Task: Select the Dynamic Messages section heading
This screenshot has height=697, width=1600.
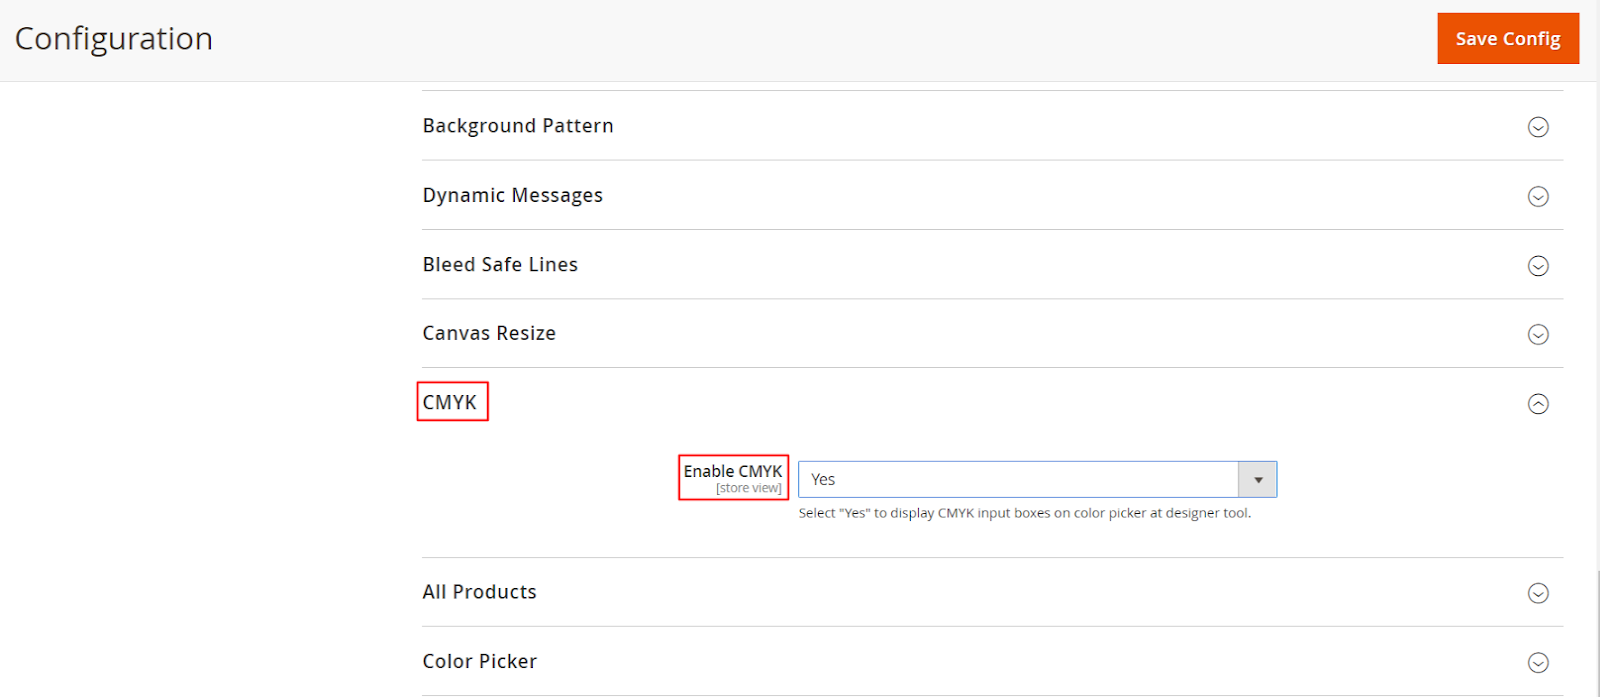Action: (x=512, y=195)
